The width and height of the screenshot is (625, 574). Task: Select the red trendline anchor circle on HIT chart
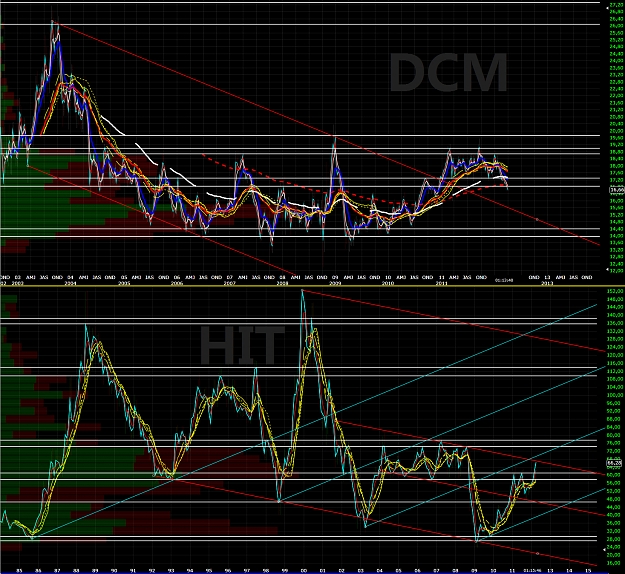point(538,553)
